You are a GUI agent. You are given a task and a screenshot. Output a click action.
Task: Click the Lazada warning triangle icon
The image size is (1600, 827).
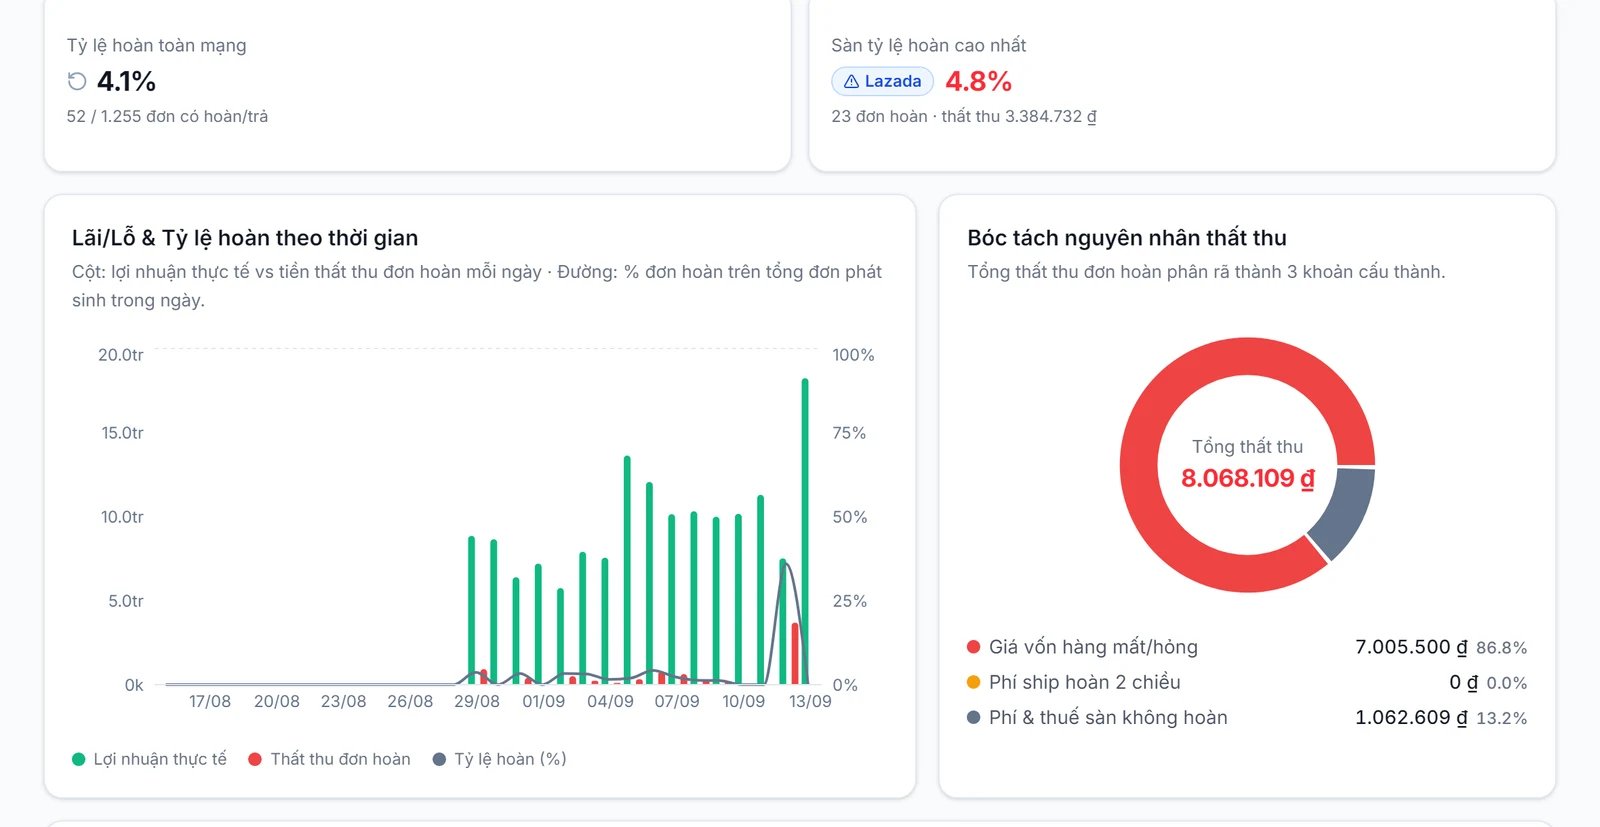pyautogui.click(x=851, y=81)
